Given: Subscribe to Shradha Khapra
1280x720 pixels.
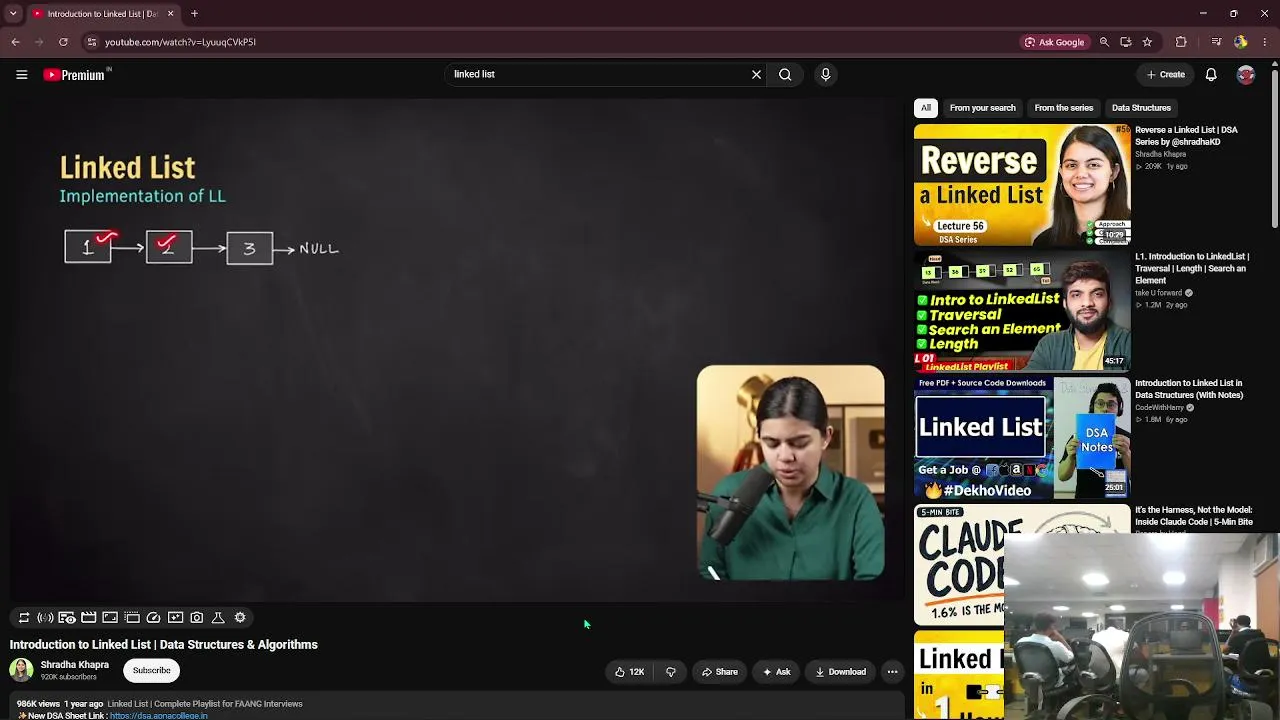Looking at the screenshot, I should click(151, 671).
